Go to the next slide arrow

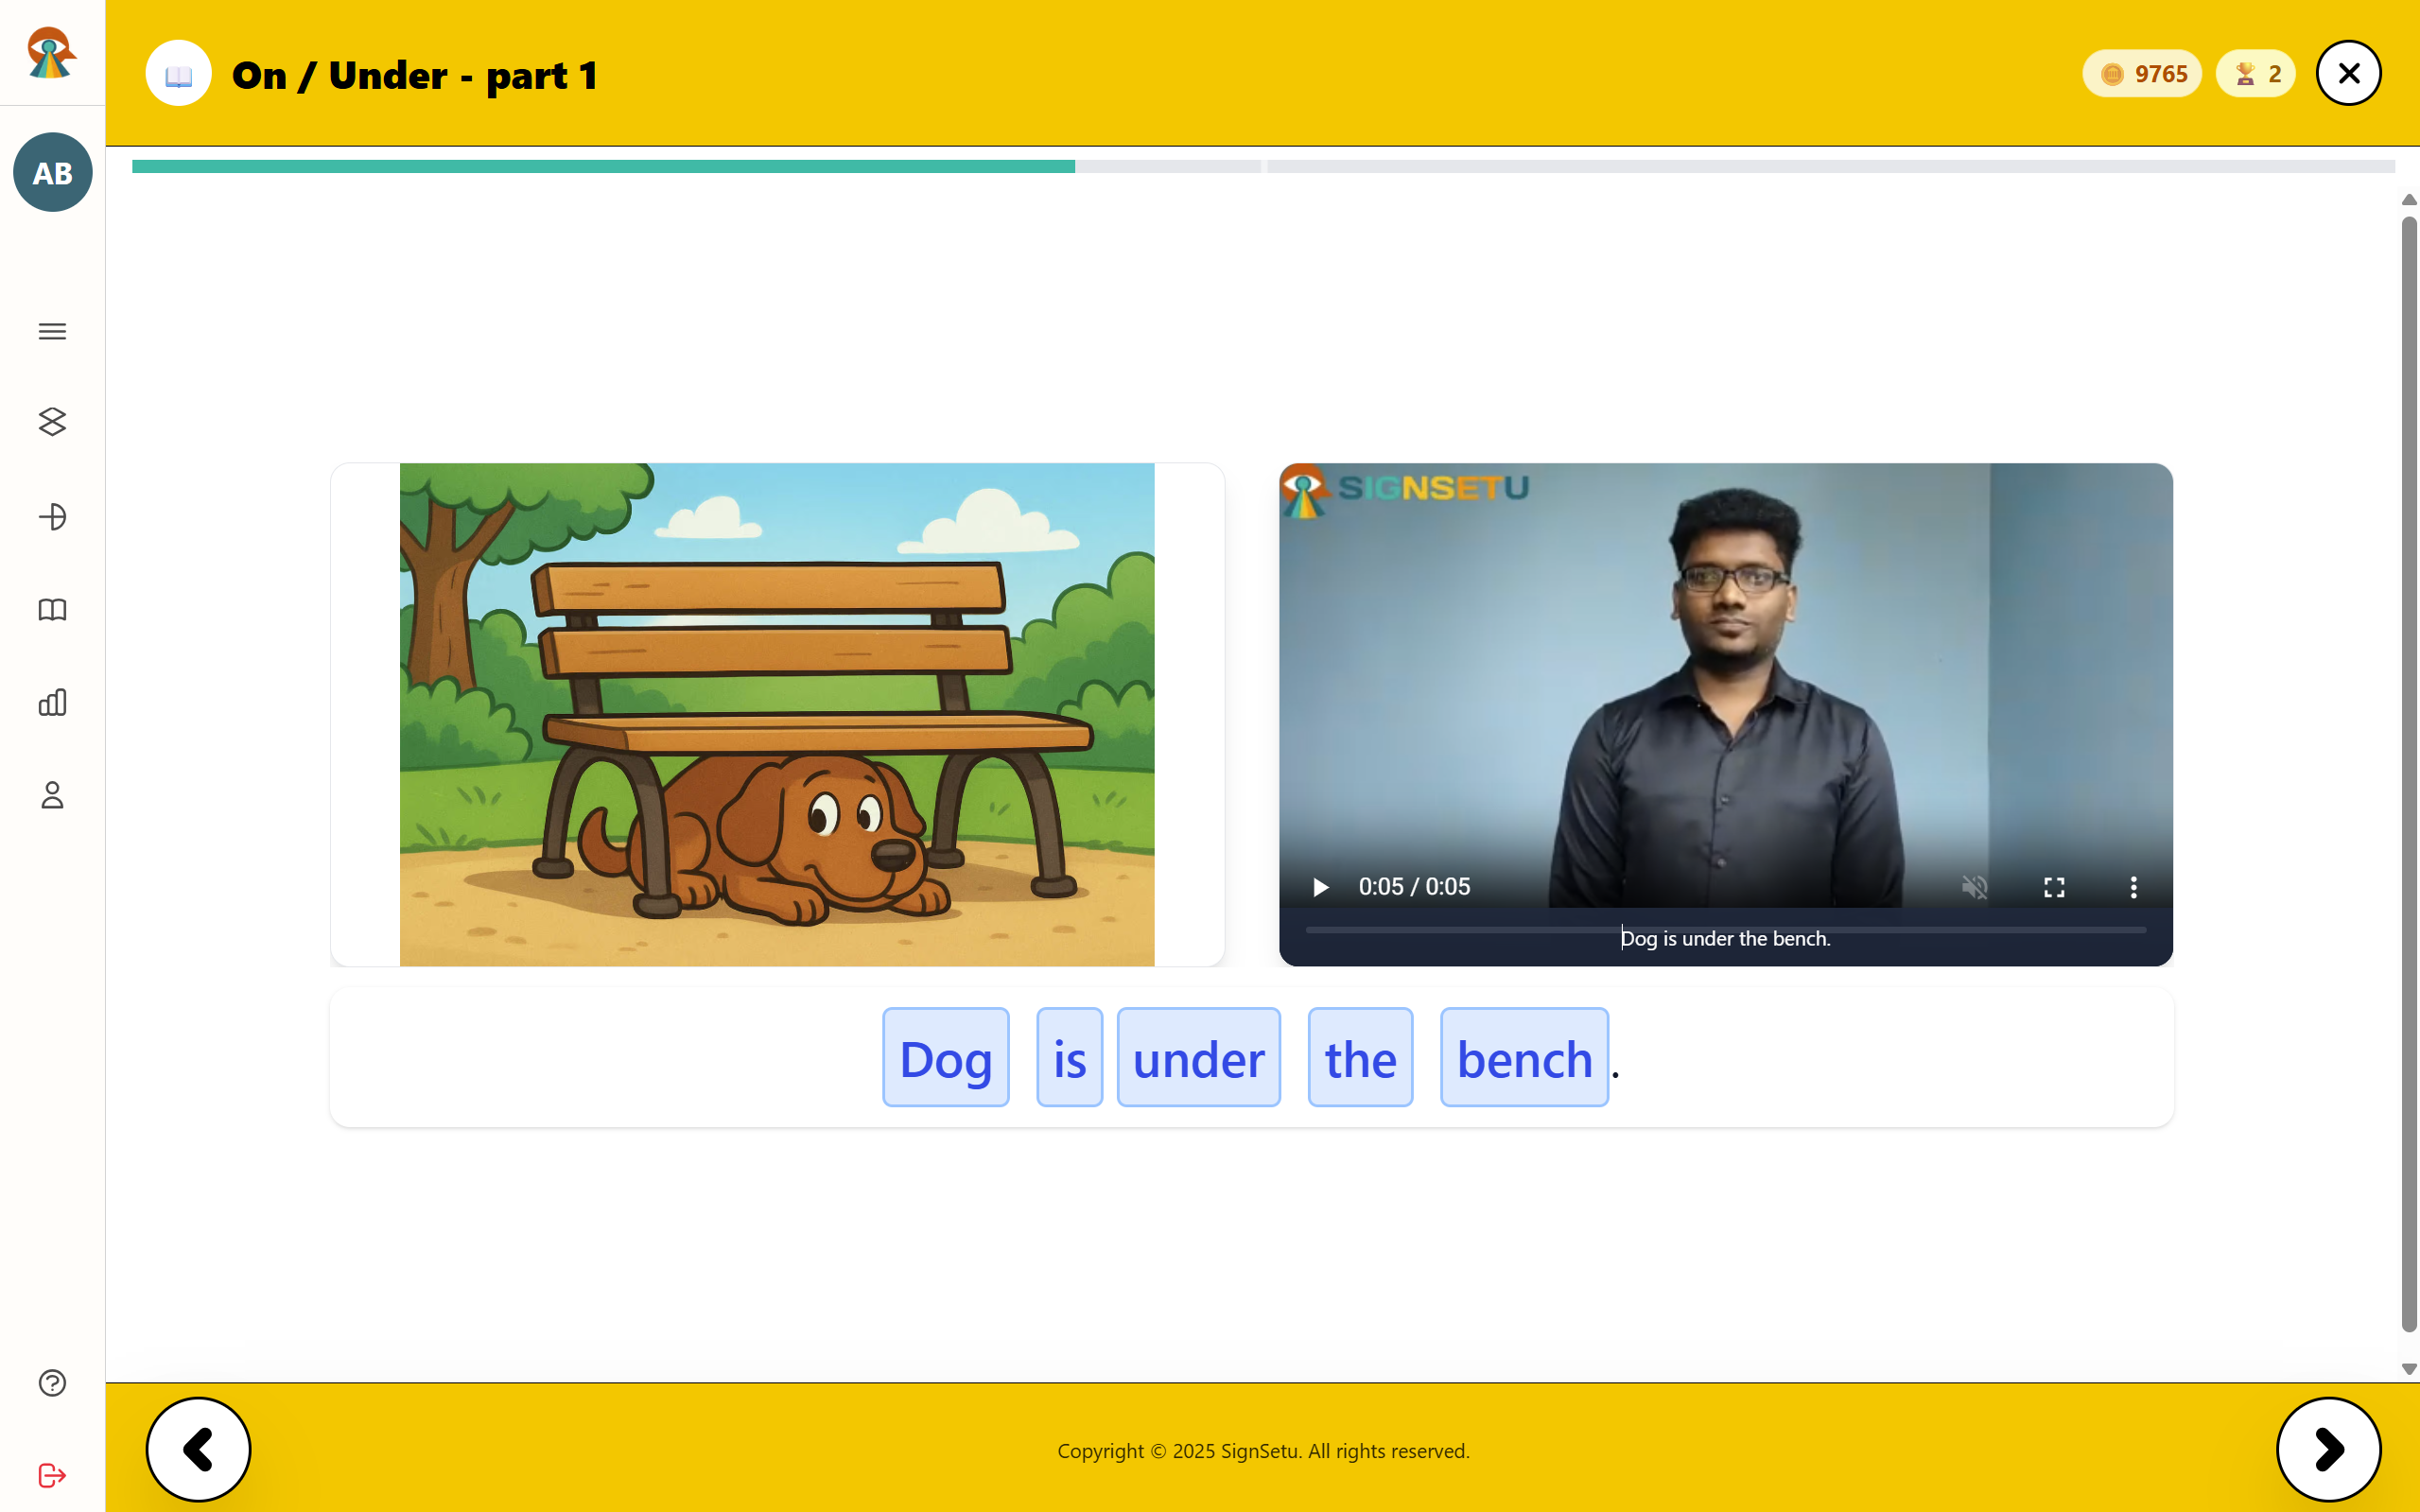2329,1449
